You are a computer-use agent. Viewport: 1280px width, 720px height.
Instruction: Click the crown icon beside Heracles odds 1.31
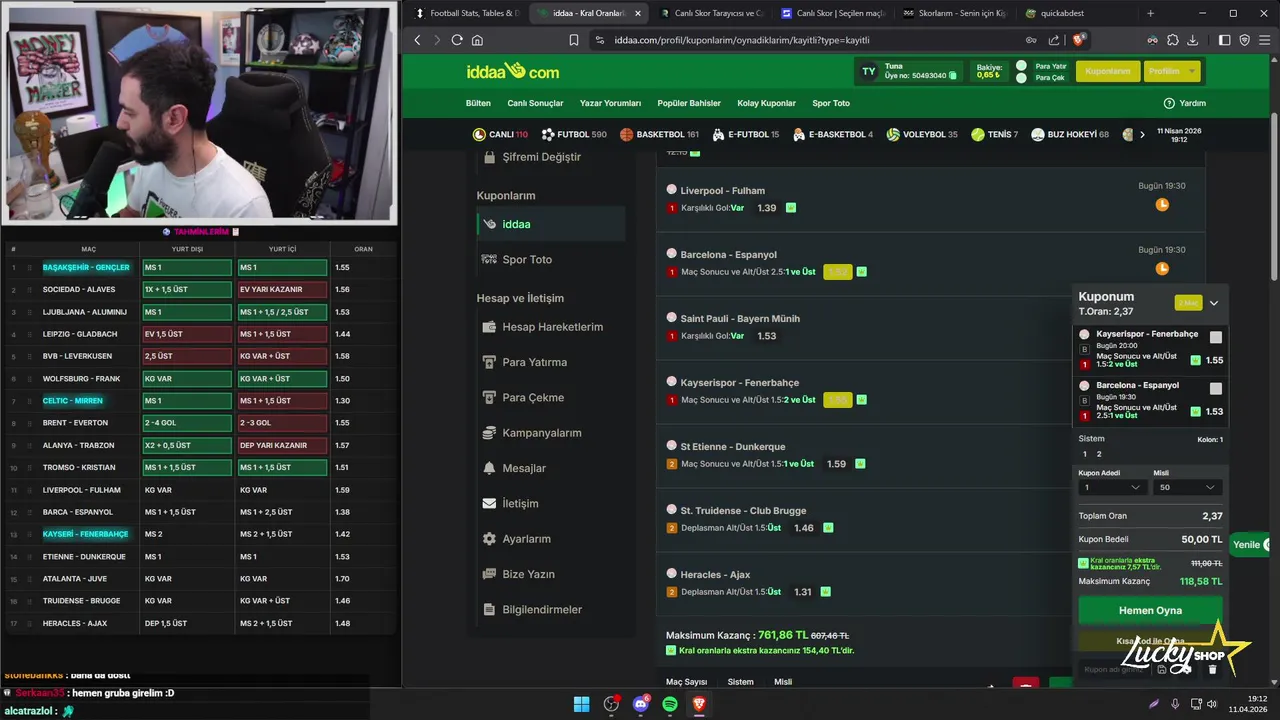click(825, 592)
